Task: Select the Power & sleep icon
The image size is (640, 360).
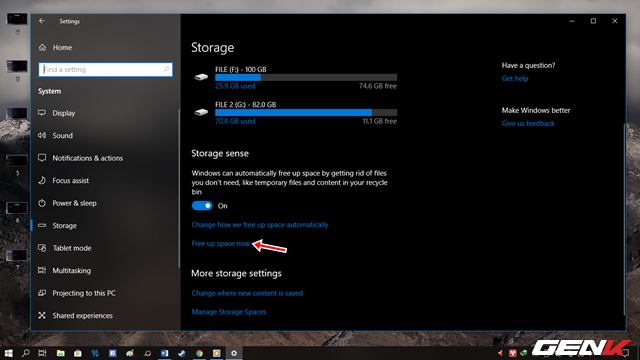Action: pyautogui.click(x=42, y=203)
